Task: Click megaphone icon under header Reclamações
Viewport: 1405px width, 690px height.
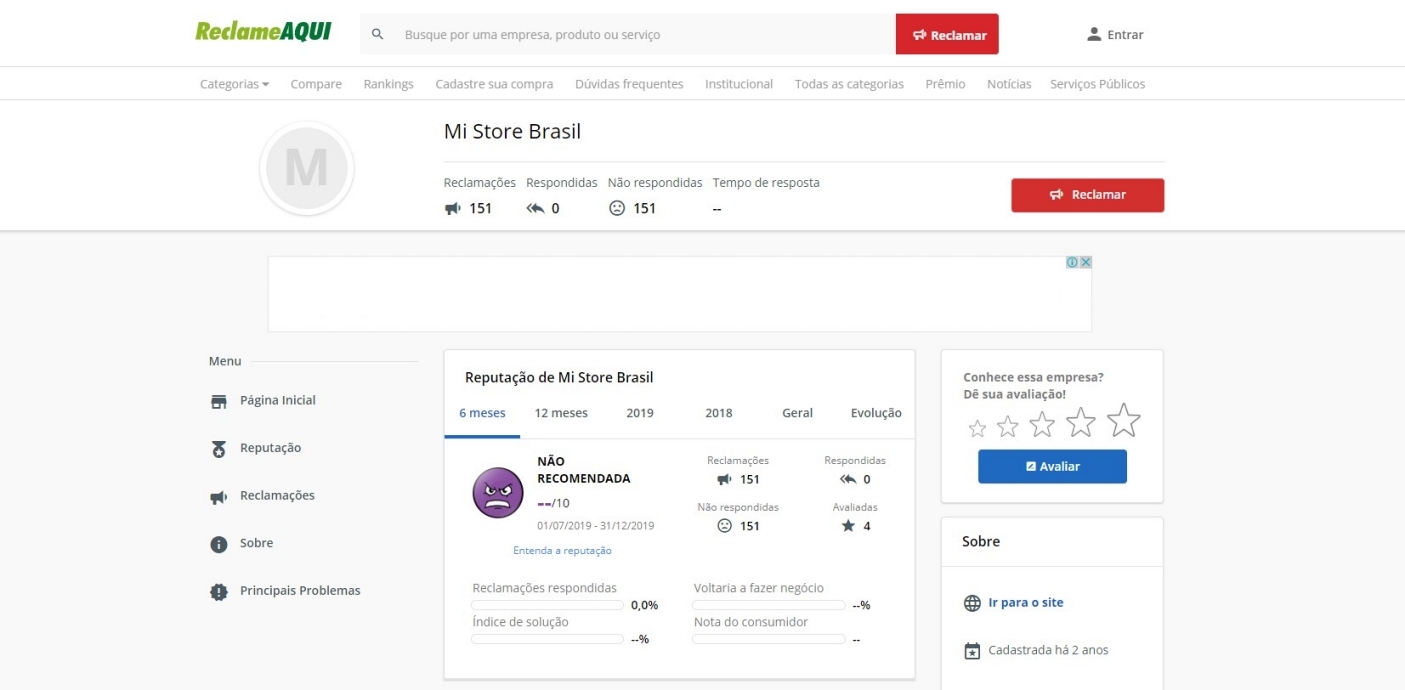Action: pyautogui.click(x=453, y=208)
